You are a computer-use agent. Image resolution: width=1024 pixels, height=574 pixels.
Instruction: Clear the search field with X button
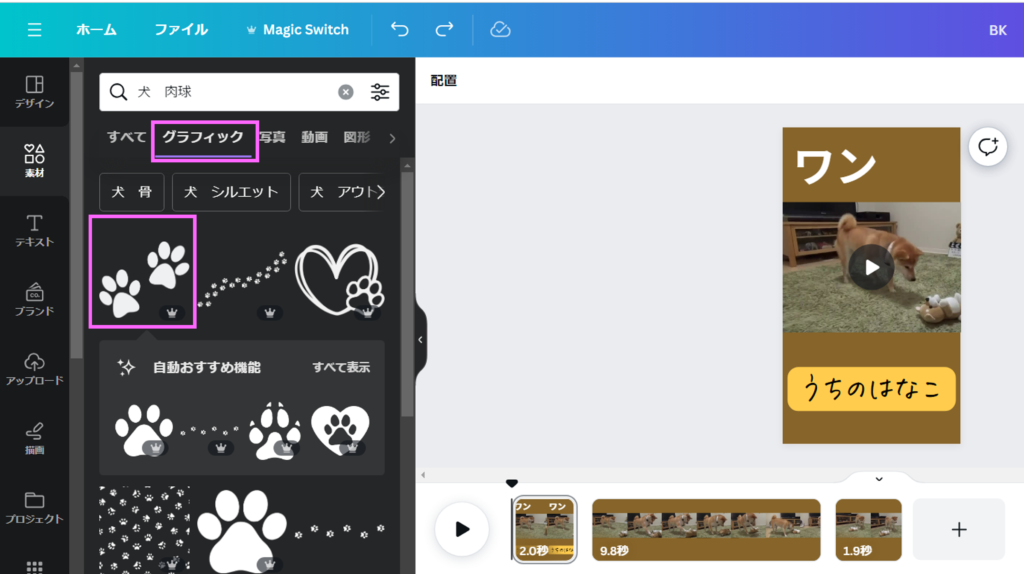tap(345, 92)
